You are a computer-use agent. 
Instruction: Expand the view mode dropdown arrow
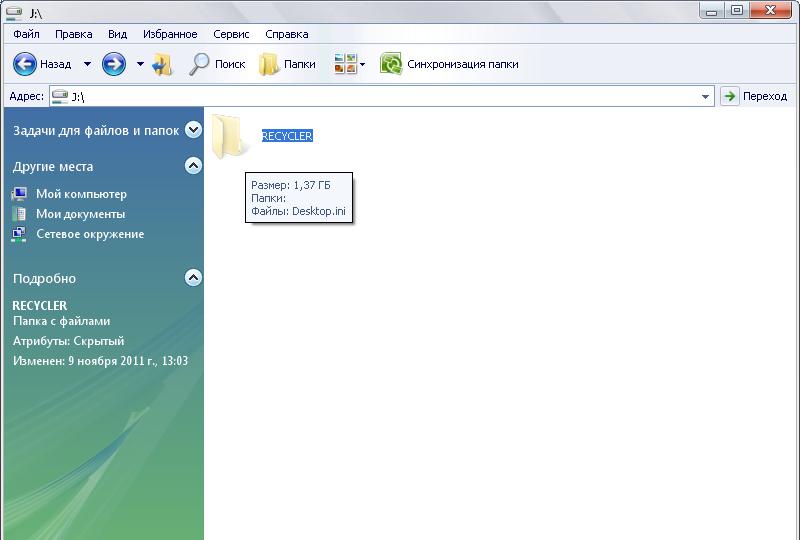pyautogui.click(x=362, y=65)
